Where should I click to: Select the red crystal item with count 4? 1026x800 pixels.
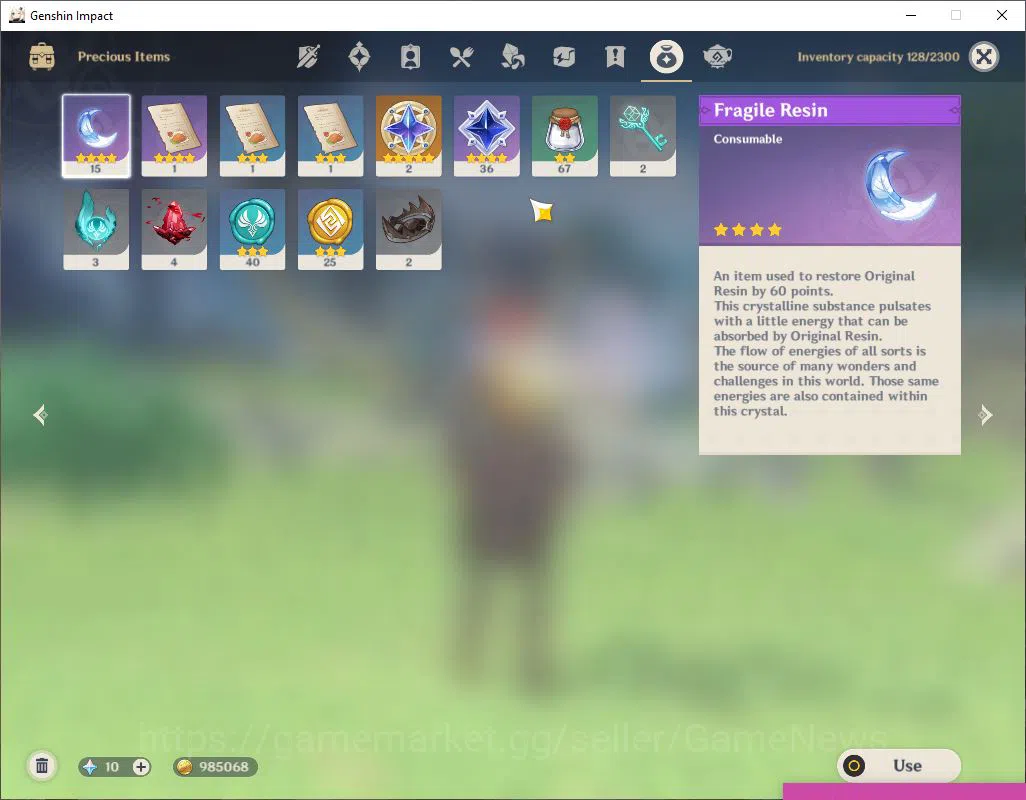(x=174, y=230)
